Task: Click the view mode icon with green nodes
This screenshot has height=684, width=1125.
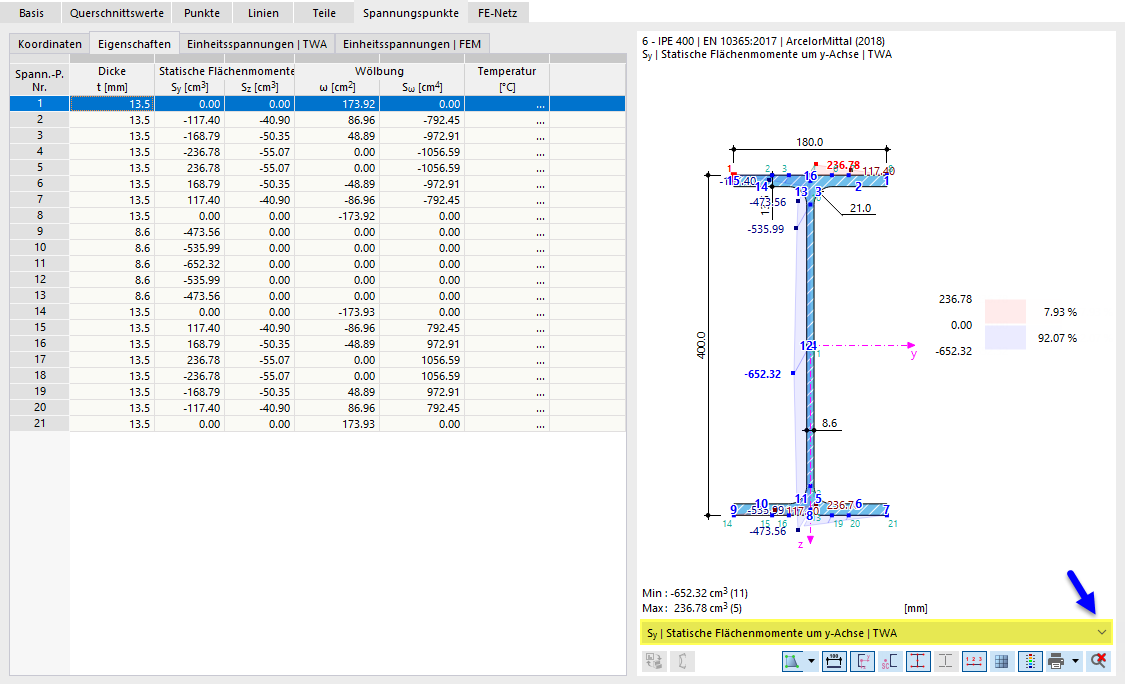Action: pos(793,661)
